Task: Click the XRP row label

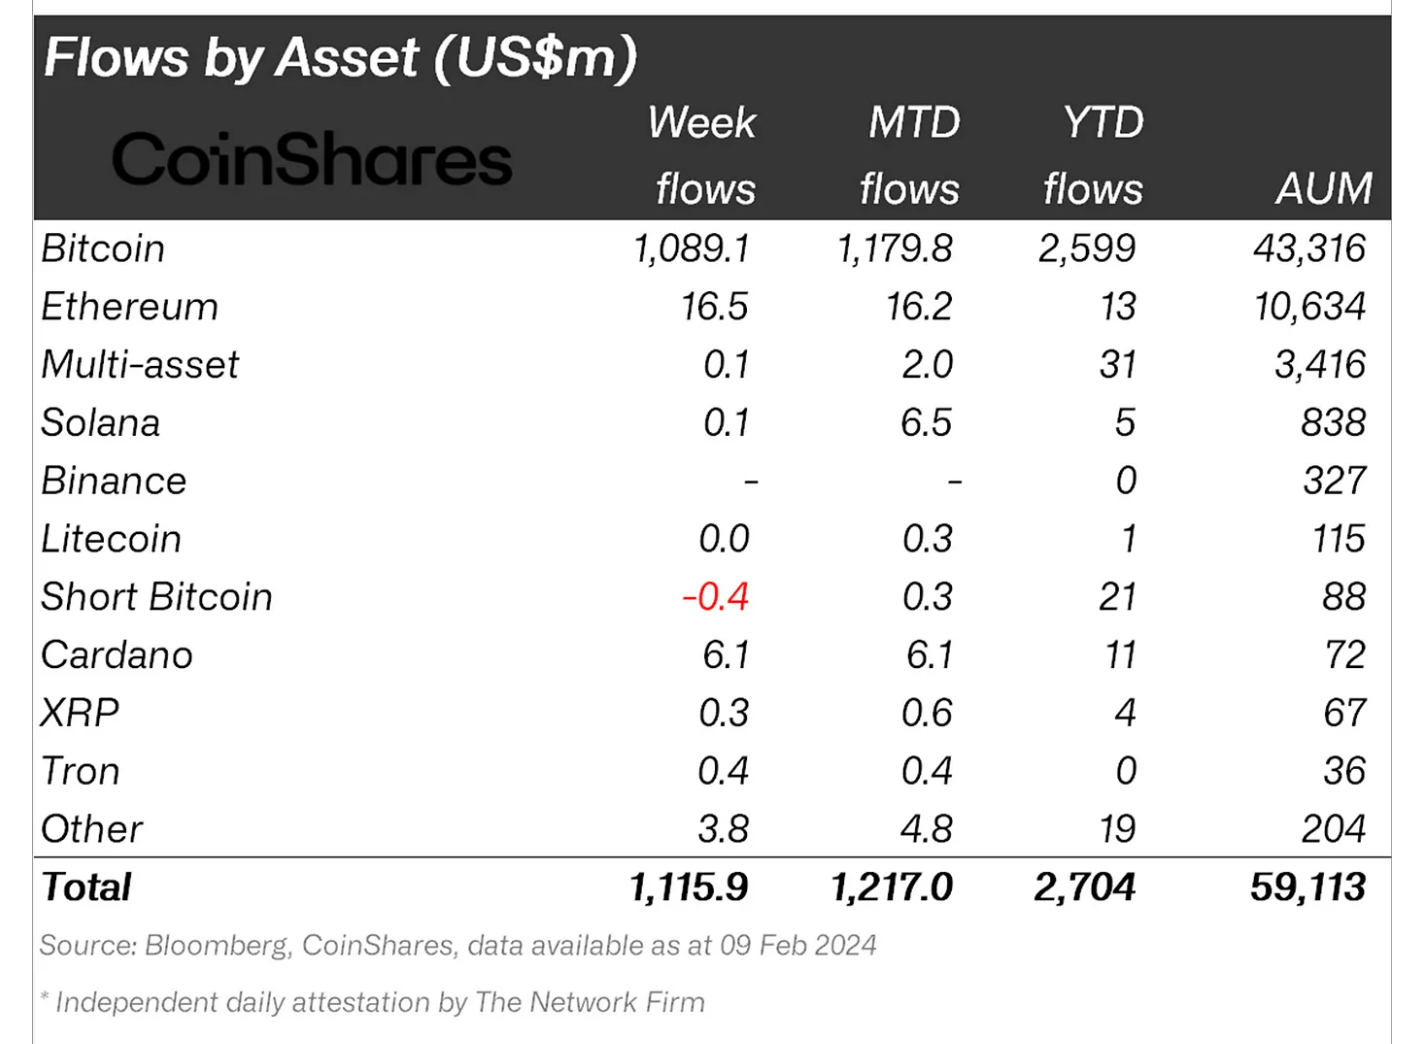Action: tap(80, 713)
